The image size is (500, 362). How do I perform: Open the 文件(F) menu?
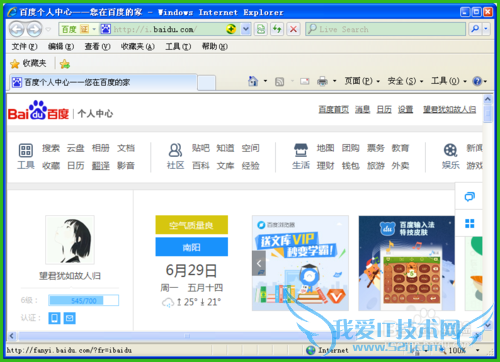coord(24,46)
